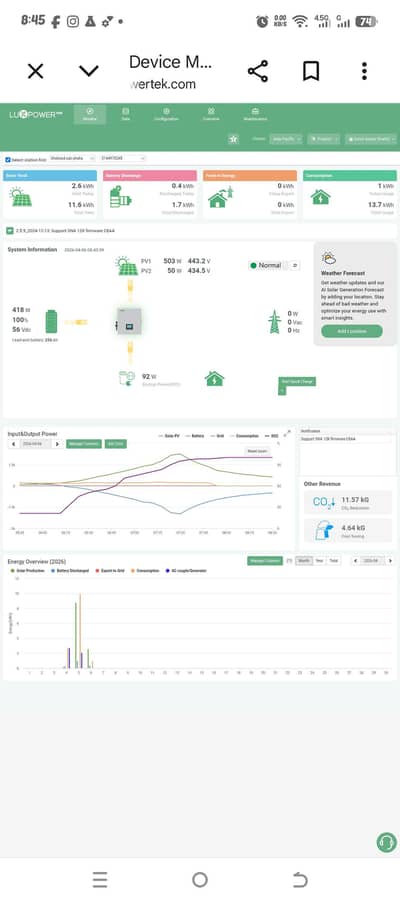
Task: Toggle Consumption series in power chart legend
Action: point(244,436)
